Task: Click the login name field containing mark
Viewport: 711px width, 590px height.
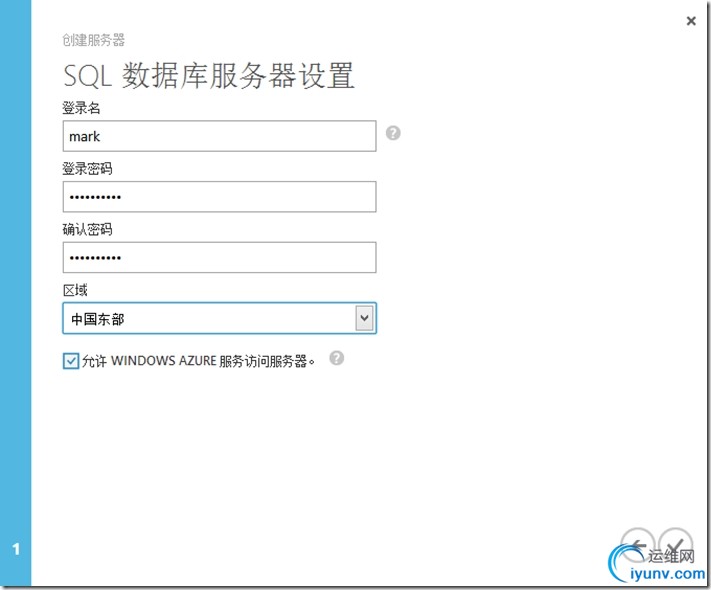Action: tap(219, 136)
